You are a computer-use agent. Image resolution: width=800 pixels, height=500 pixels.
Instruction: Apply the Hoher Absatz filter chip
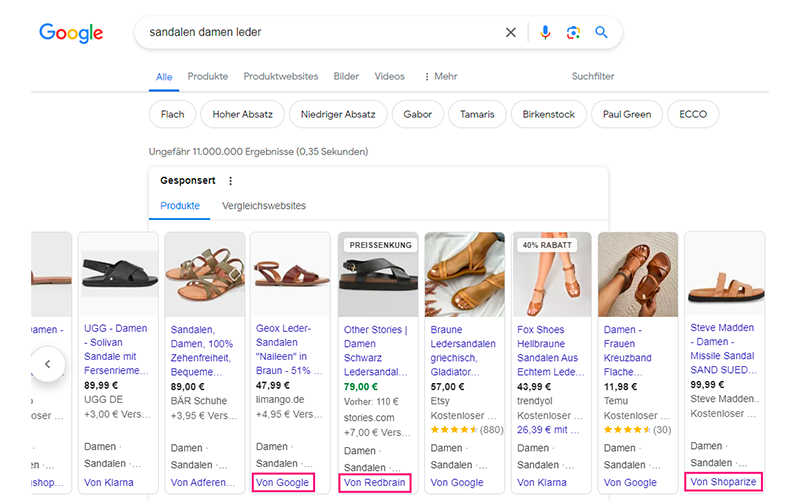click(242, 114)
